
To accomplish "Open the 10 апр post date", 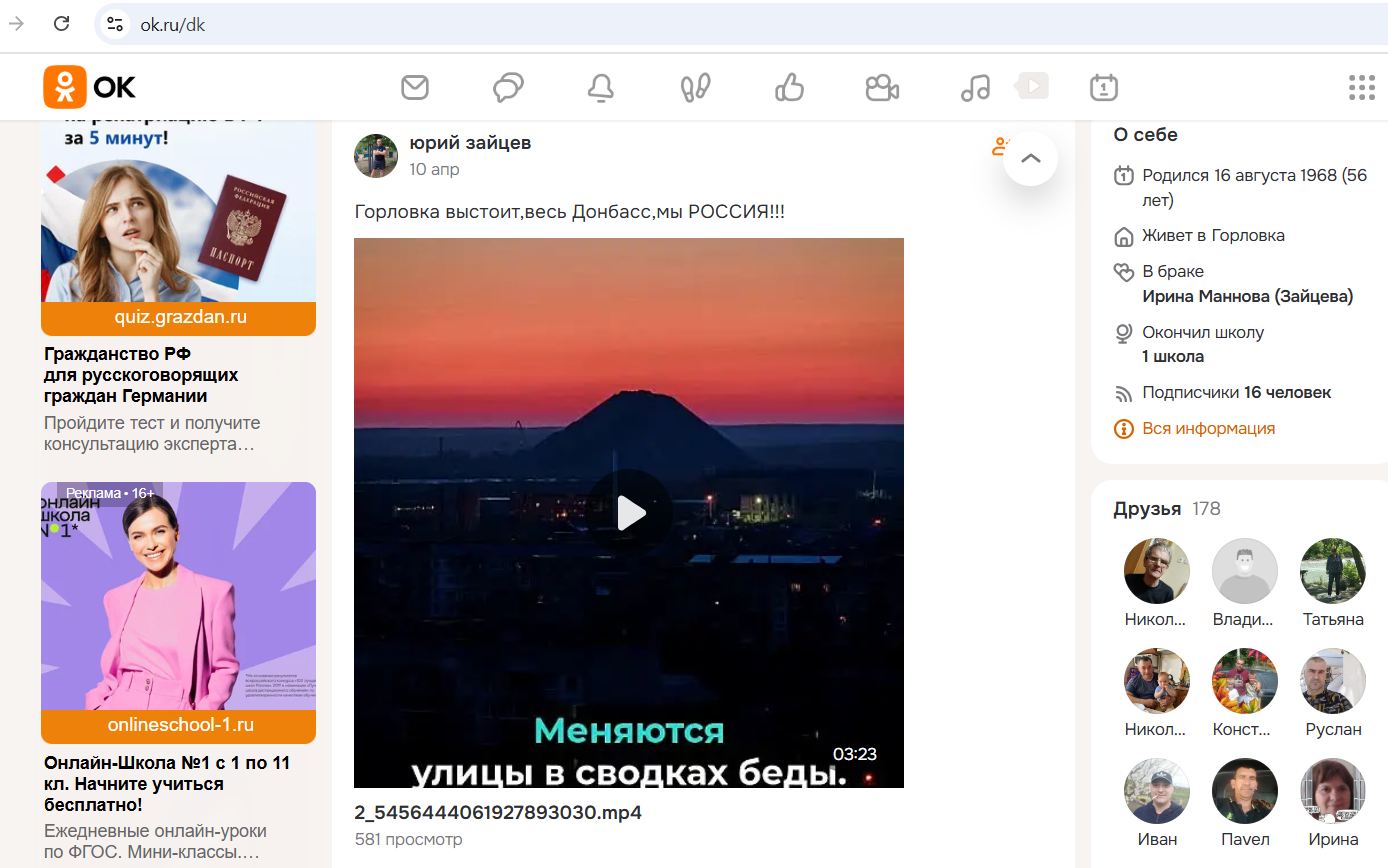I will click(x=434, y=169).
